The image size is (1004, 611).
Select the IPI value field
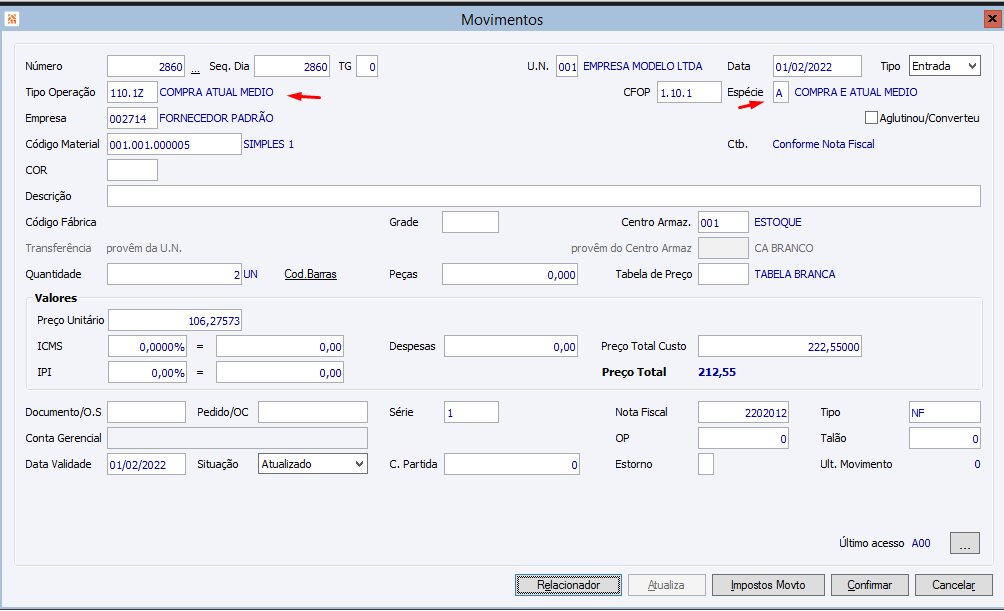[280, 372]
